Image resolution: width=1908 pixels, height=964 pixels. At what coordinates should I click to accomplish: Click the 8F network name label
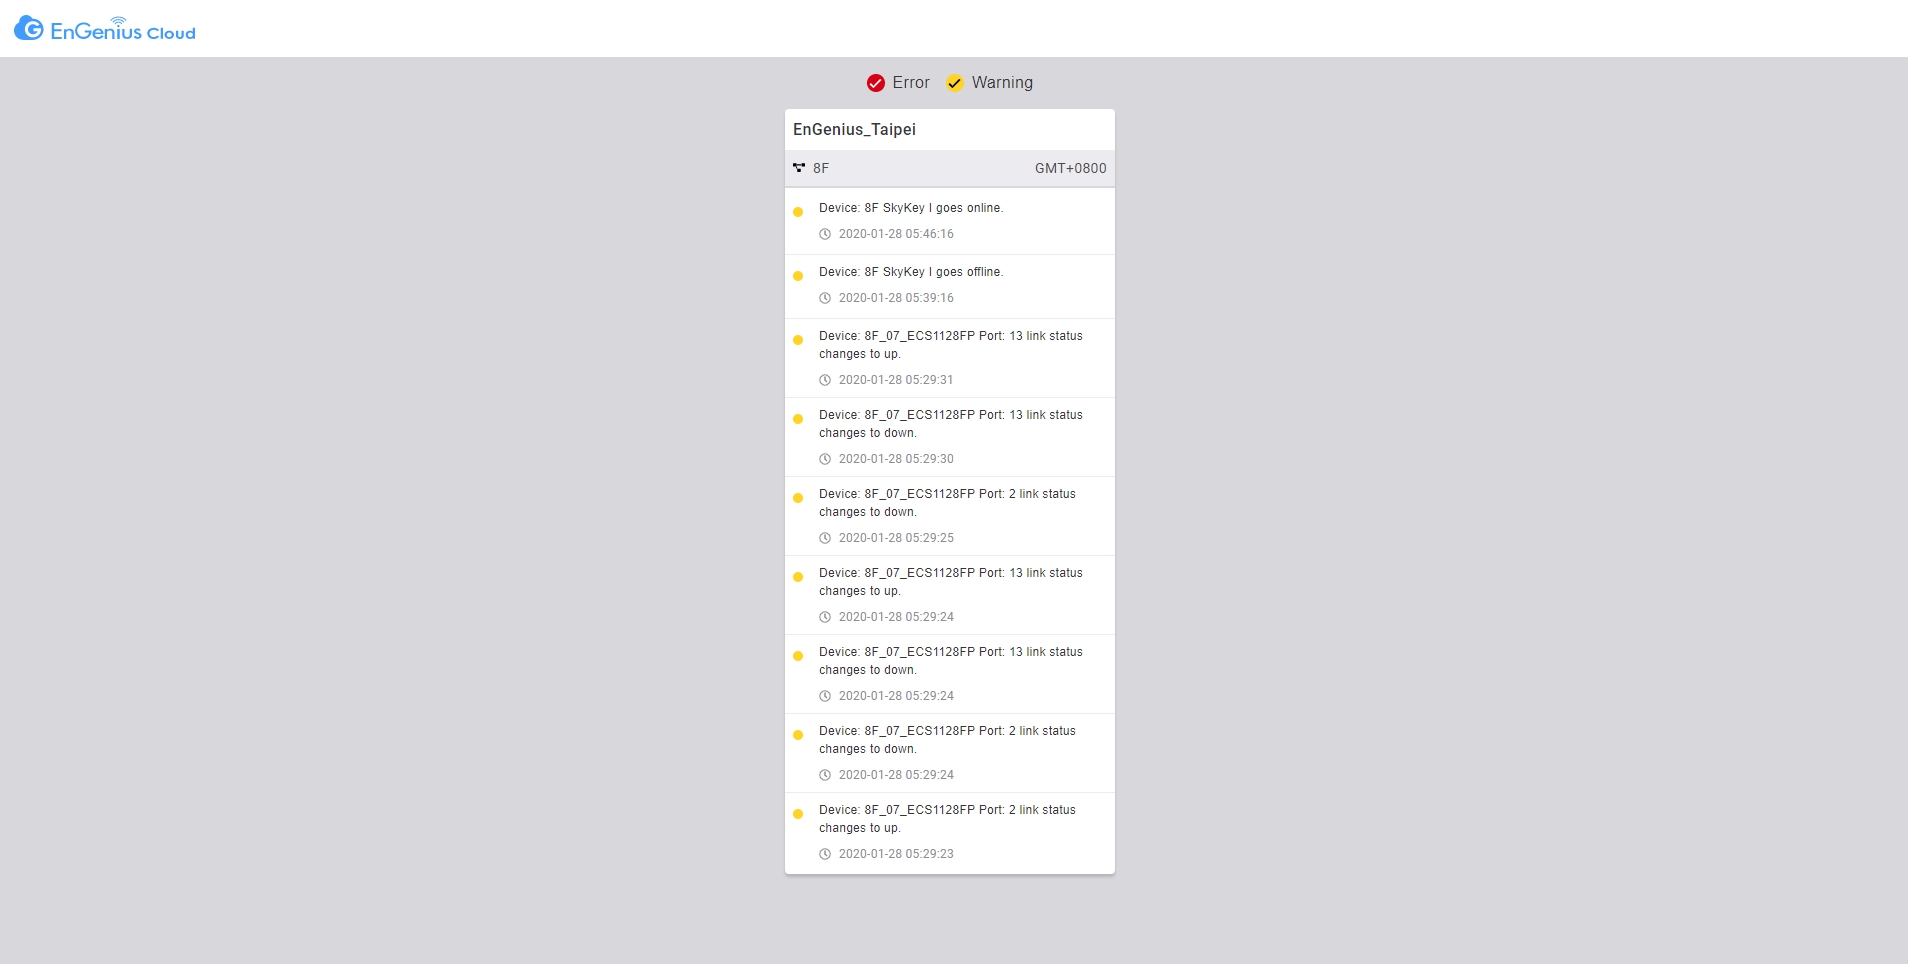[x=821, y=168]
